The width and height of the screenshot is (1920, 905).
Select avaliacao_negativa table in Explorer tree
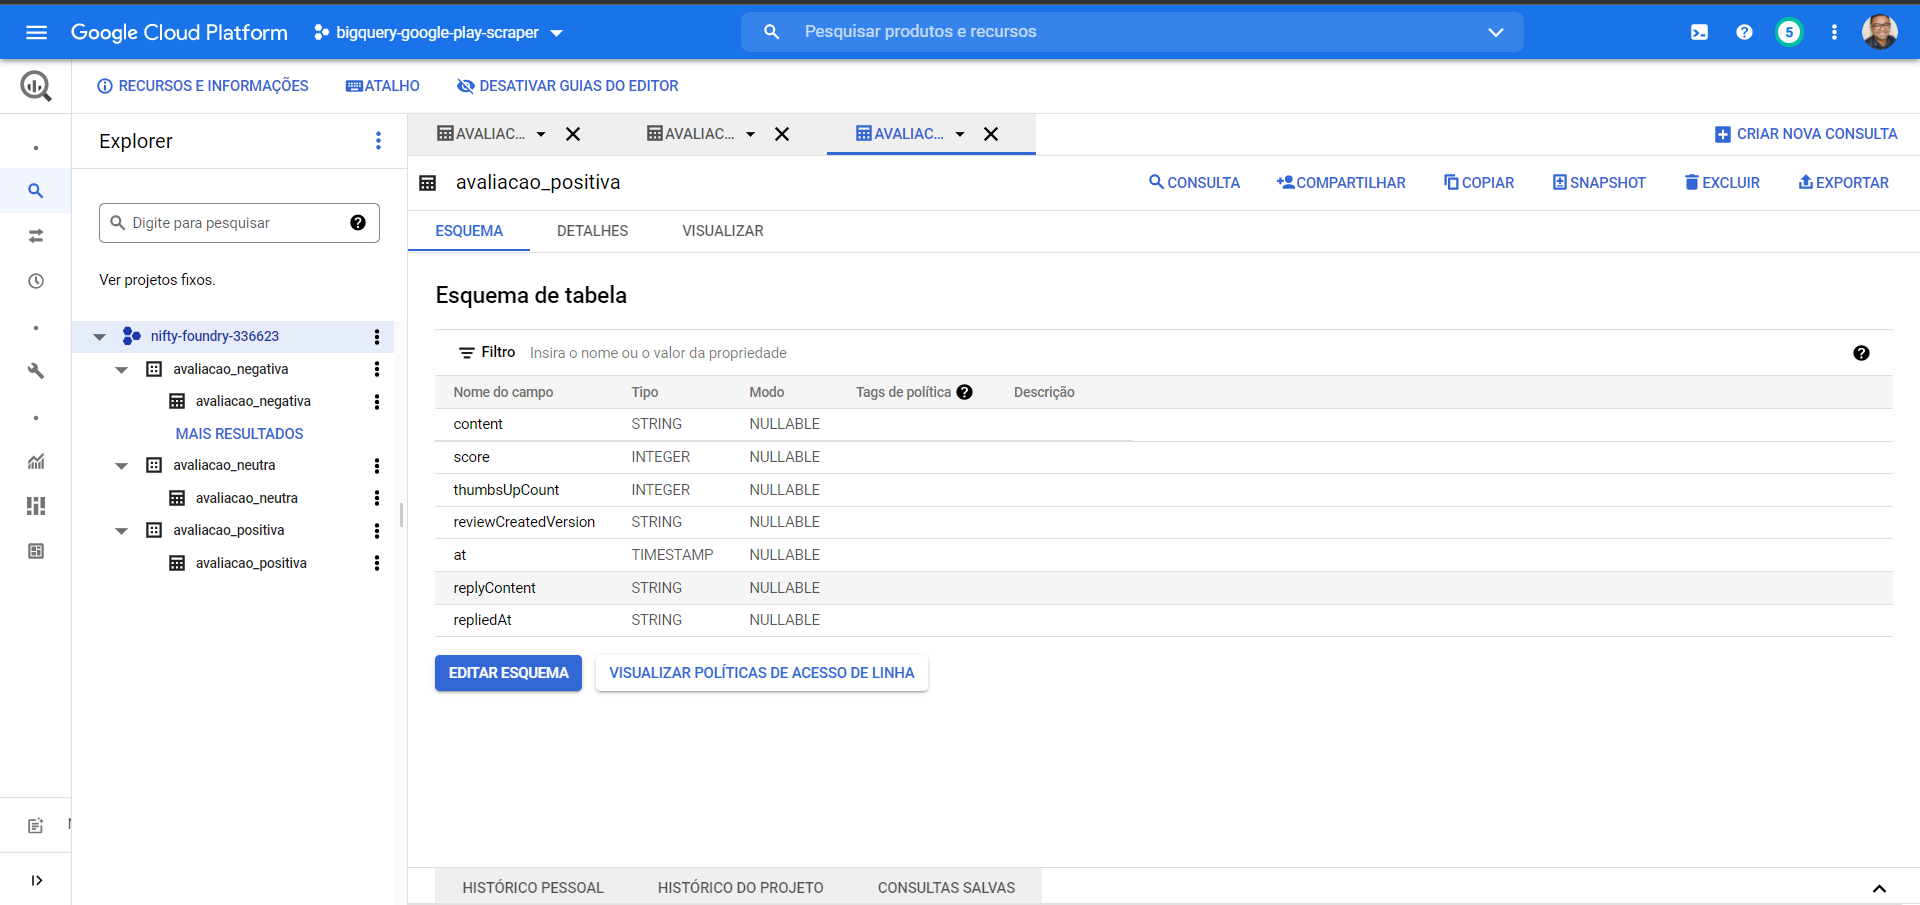click(x=253, y=401)
